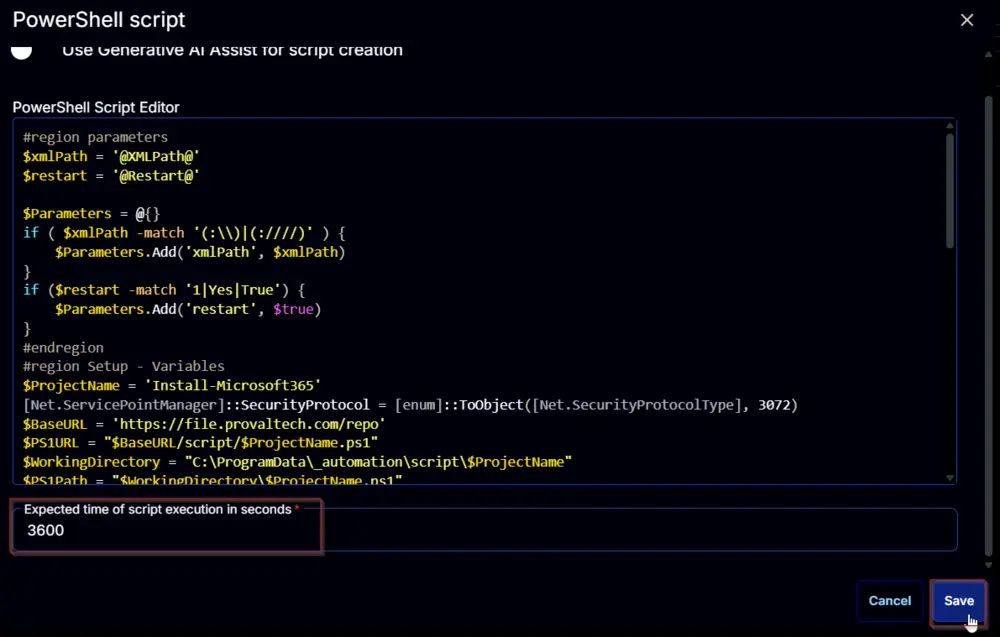Click script editor scroll-up arrow
The height and width of the screenshot is (637, 1000).
(950, 126)
